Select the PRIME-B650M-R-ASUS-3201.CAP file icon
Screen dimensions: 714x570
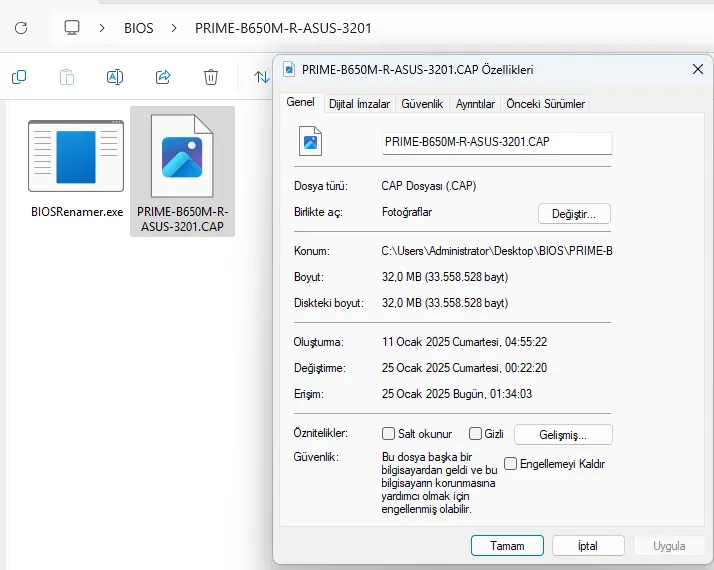[182, 156]
